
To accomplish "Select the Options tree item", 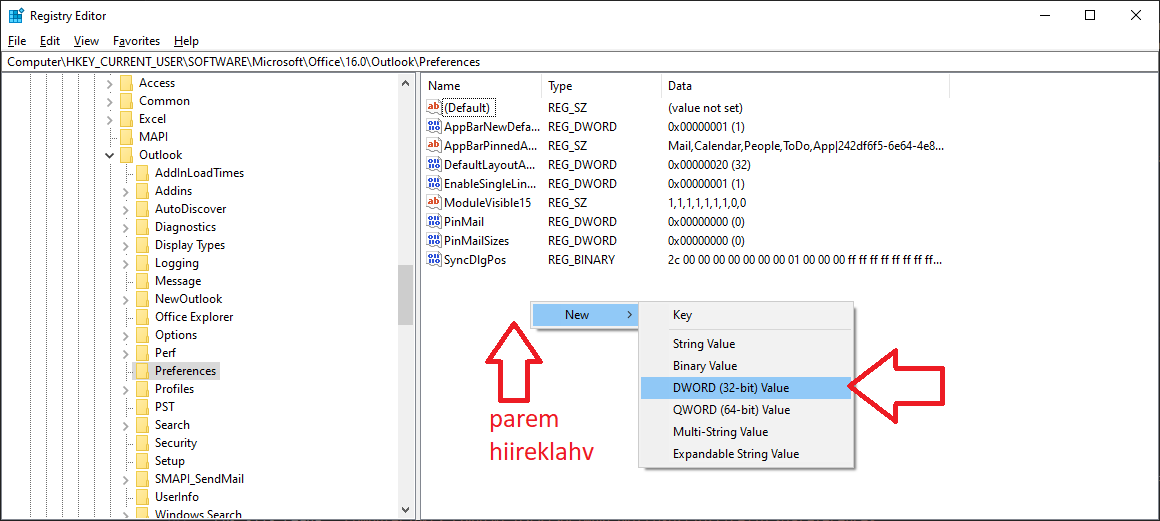I will [175, 335].
